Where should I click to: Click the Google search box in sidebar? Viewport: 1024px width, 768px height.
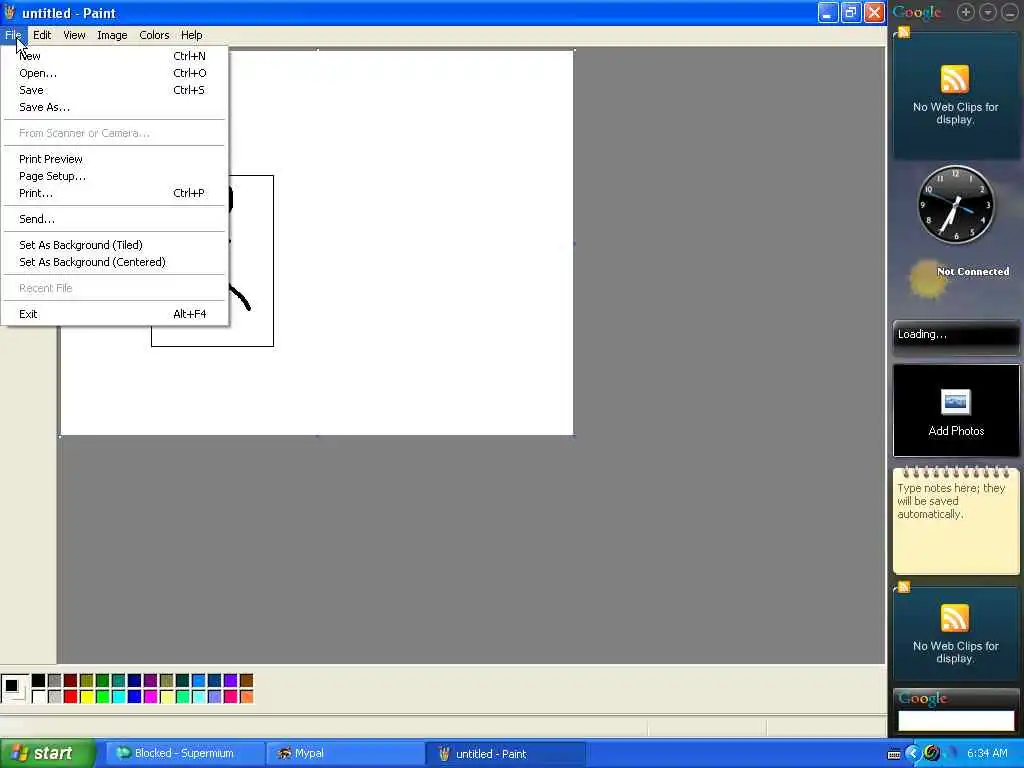point(956,721)
